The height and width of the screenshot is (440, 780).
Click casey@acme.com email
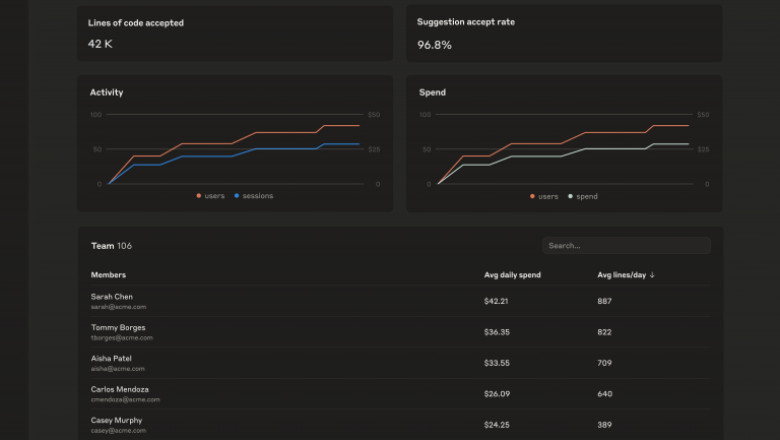(118, 431)
